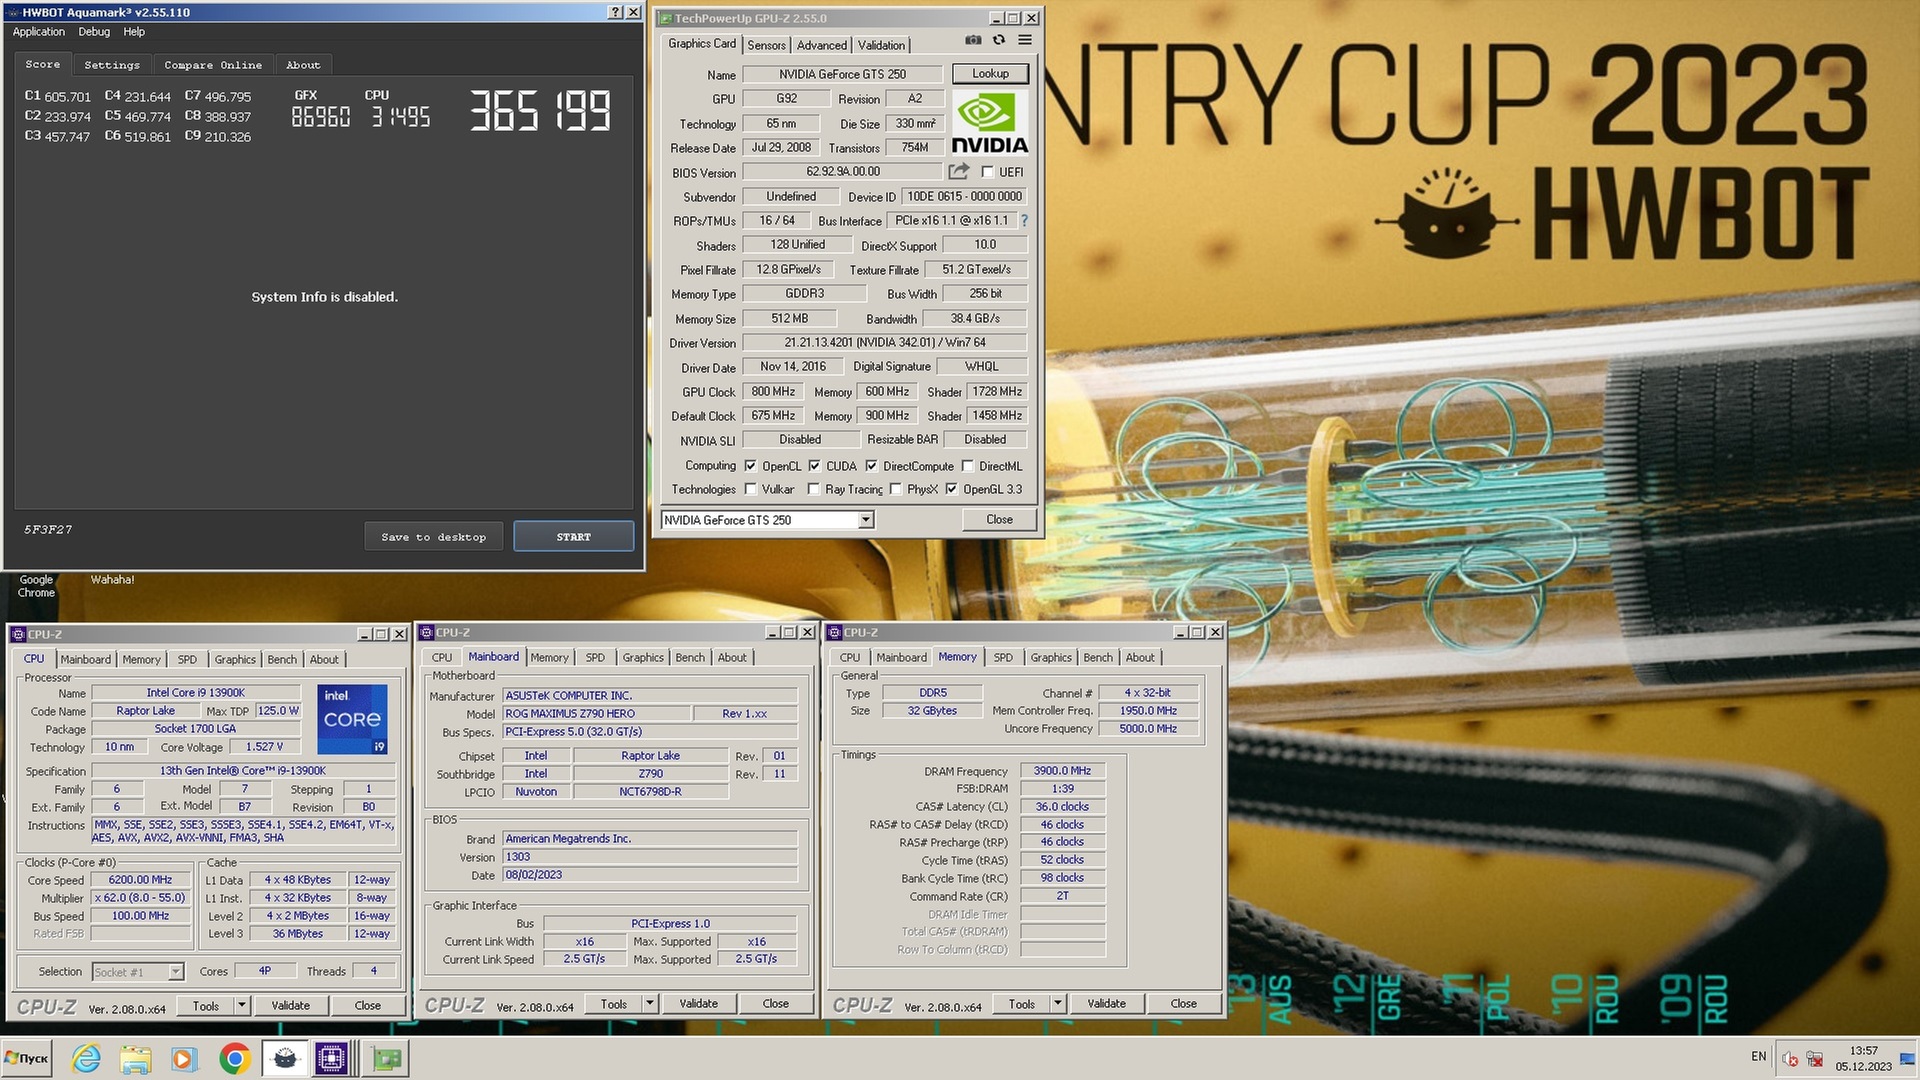Toggle the Ray Tracing checkbox
1920x1080 pixels.
click(x=814, y=489)
